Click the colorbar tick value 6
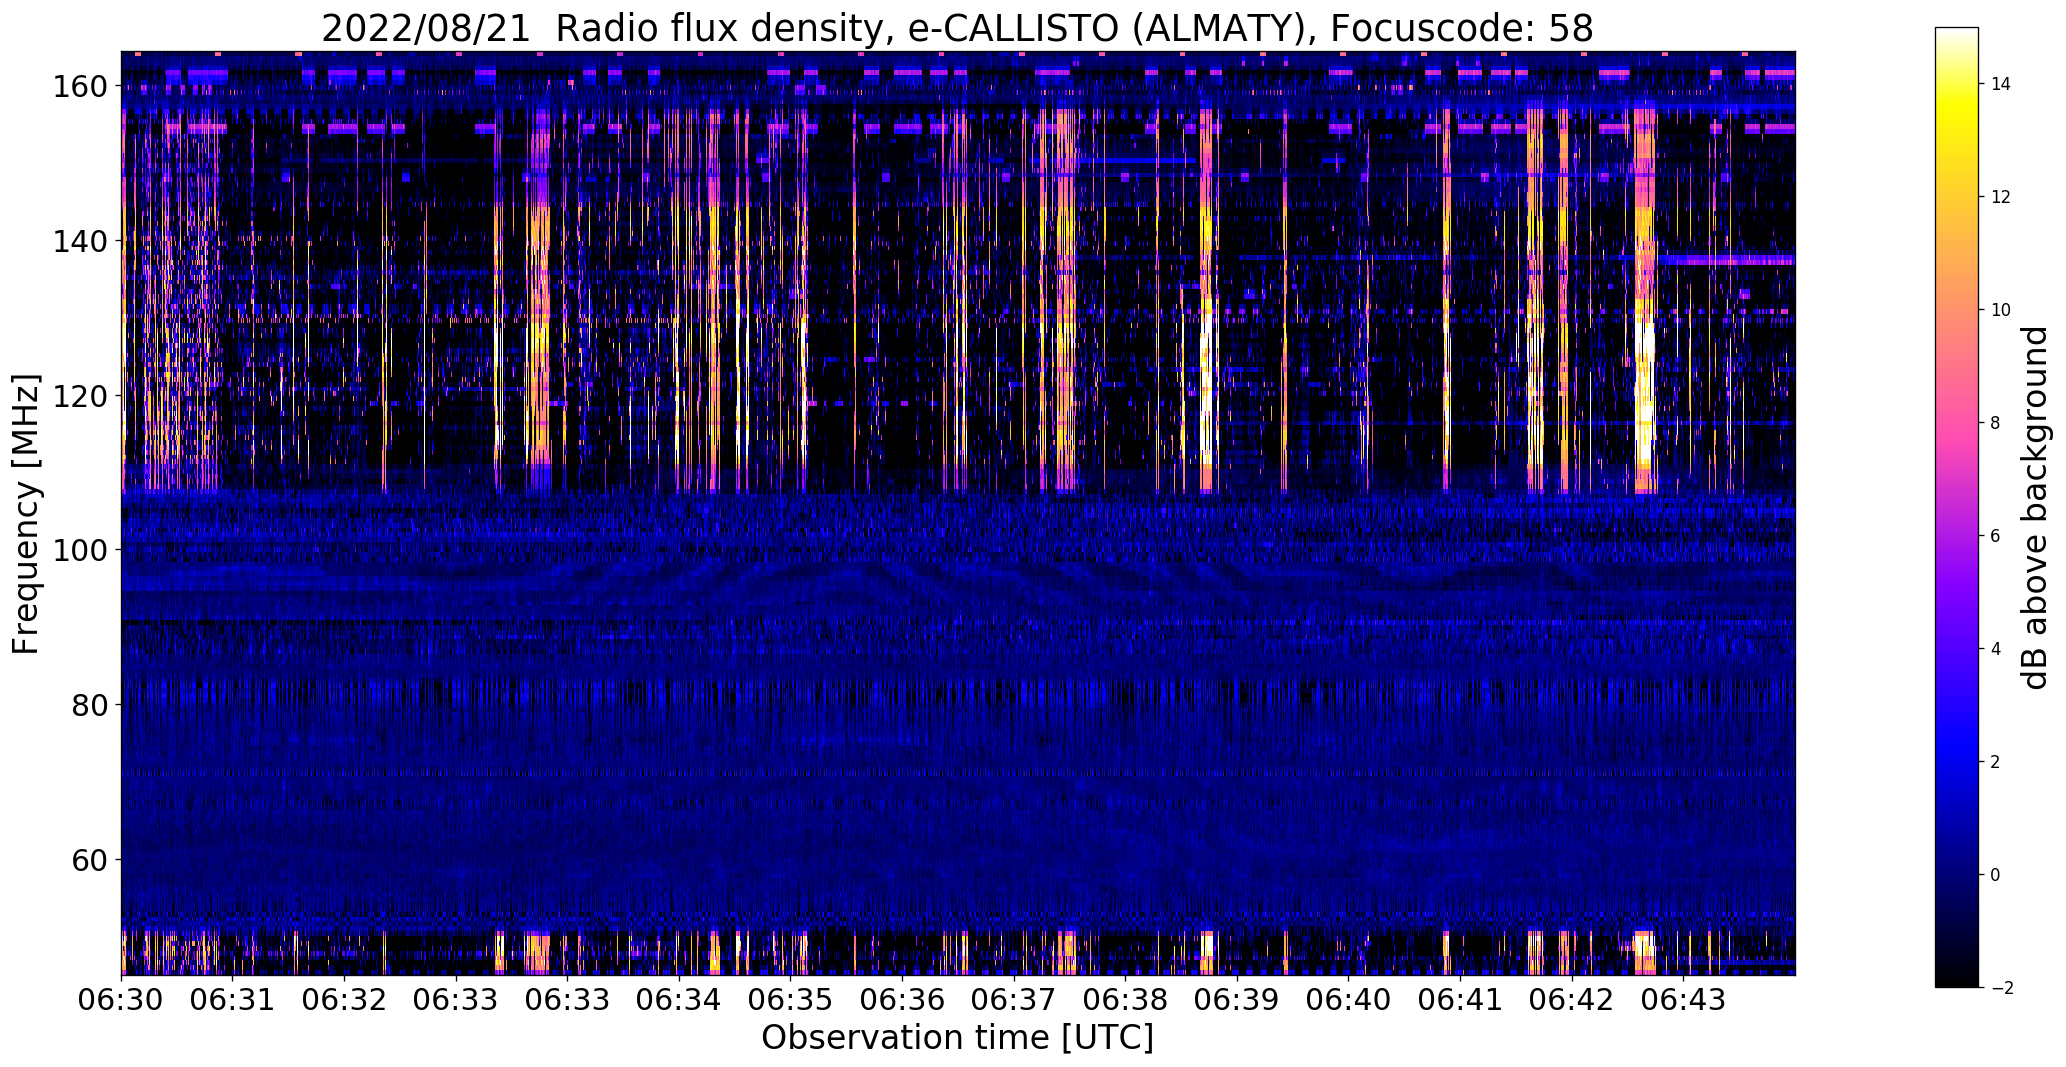 click(1995, 536)
